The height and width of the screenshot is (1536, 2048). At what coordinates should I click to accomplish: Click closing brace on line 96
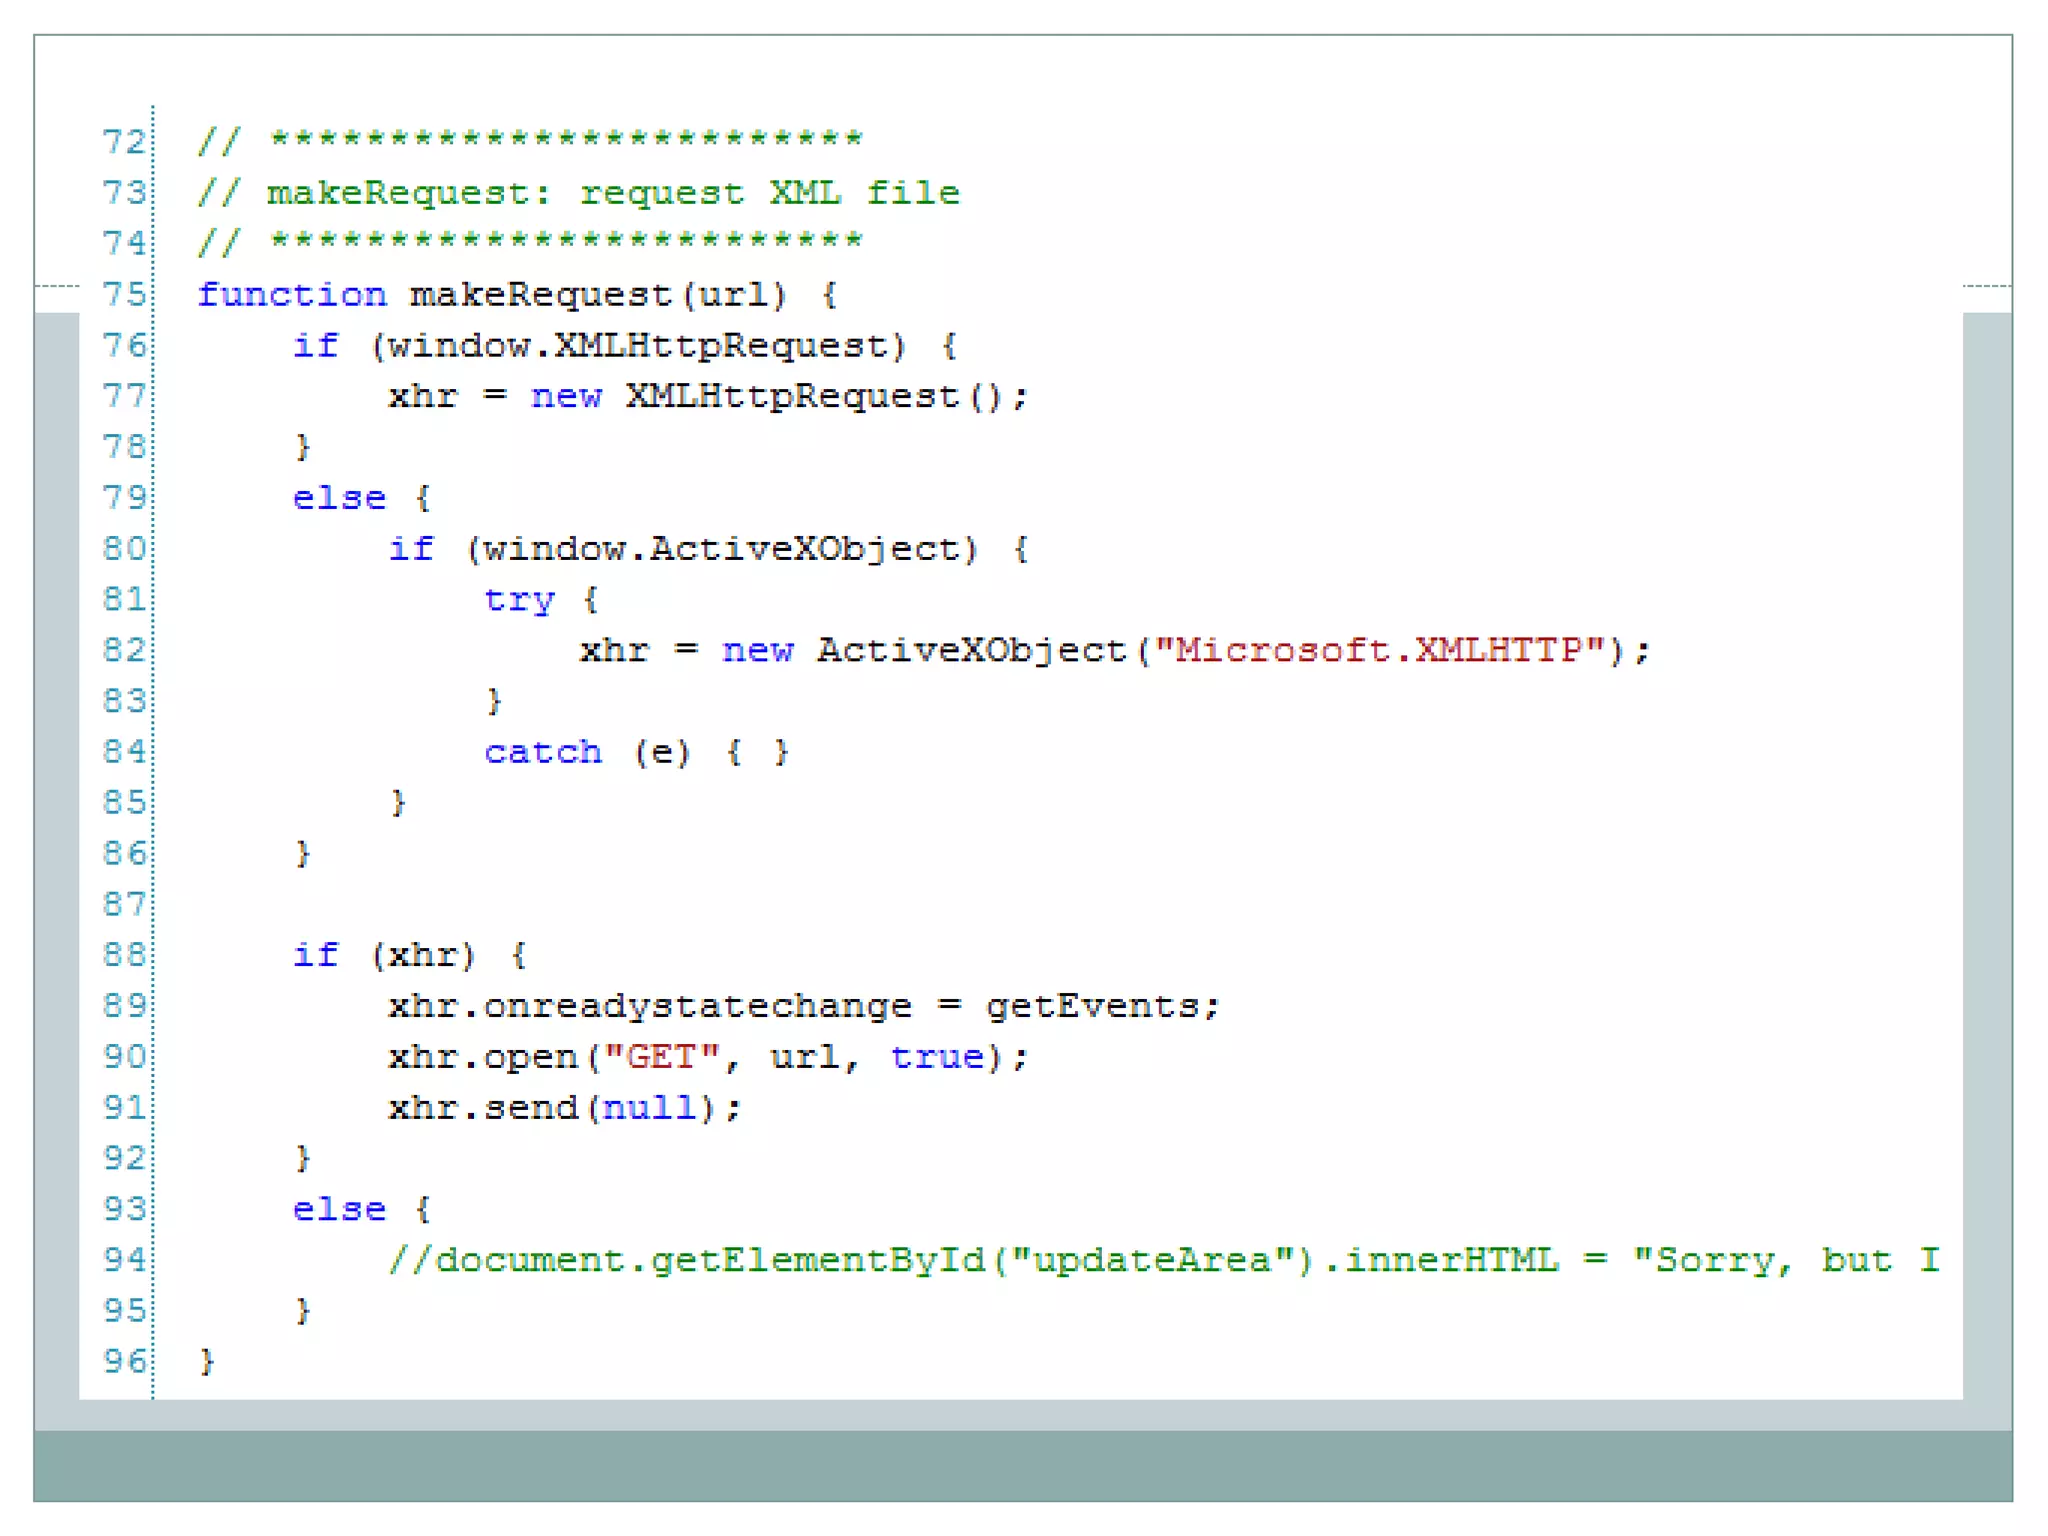click(207, 1362)
